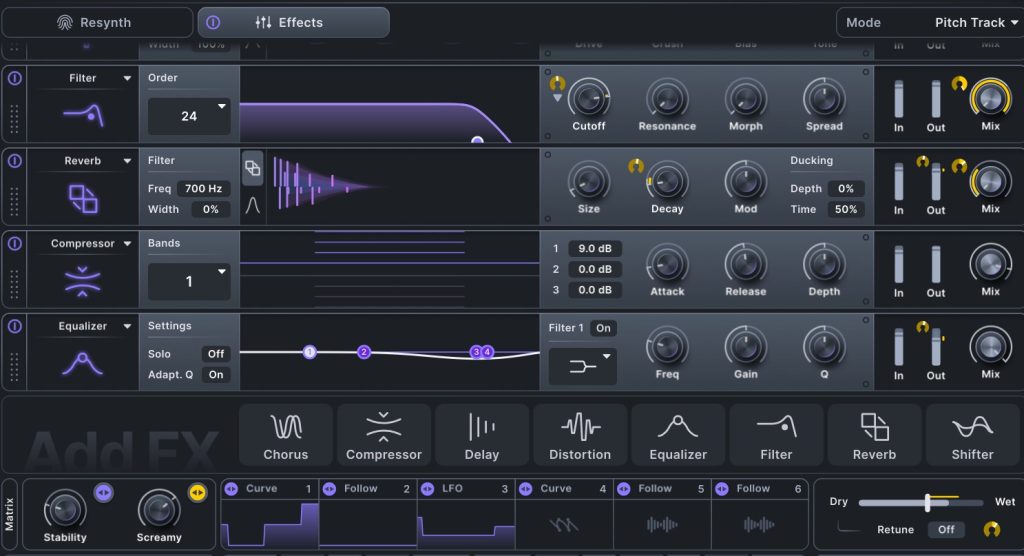This screenshot has width=1024, height=556.
Task: Select EQ band node 2 on curve
Action: tap(364, 352)
